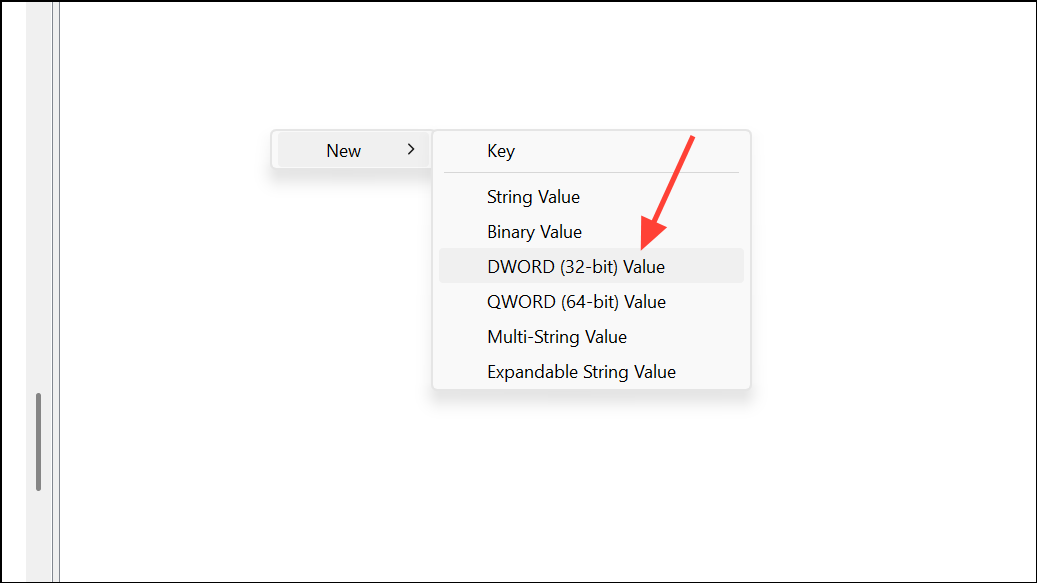1037x583 pixels.
Task: Open the New context menu item
Action: pyautogui.click(x=353, y=150)
